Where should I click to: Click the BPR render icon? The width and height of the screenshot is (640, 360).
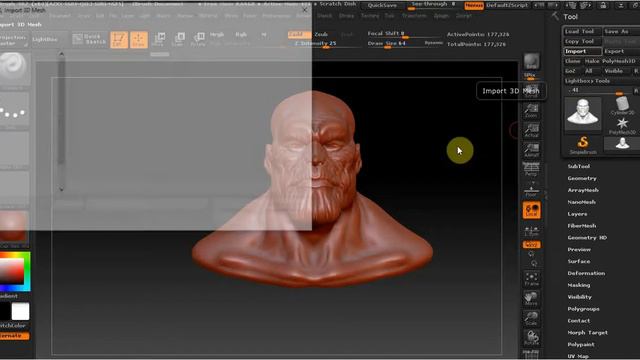[531, 62]
